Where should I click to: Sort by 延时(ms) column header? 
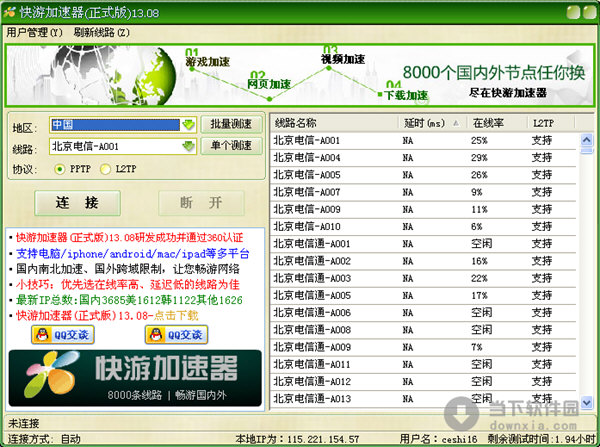click(432, 123)
